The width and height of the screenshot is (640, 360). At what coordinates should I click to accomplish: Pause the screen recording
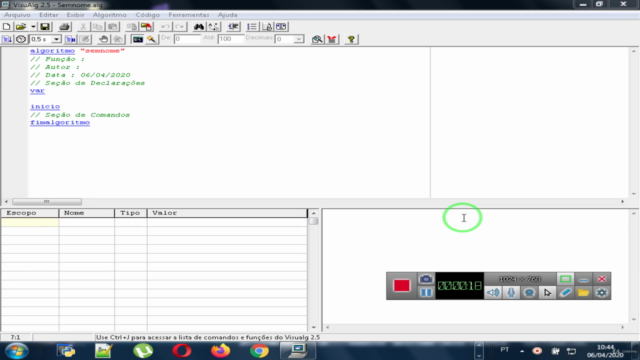426,293
